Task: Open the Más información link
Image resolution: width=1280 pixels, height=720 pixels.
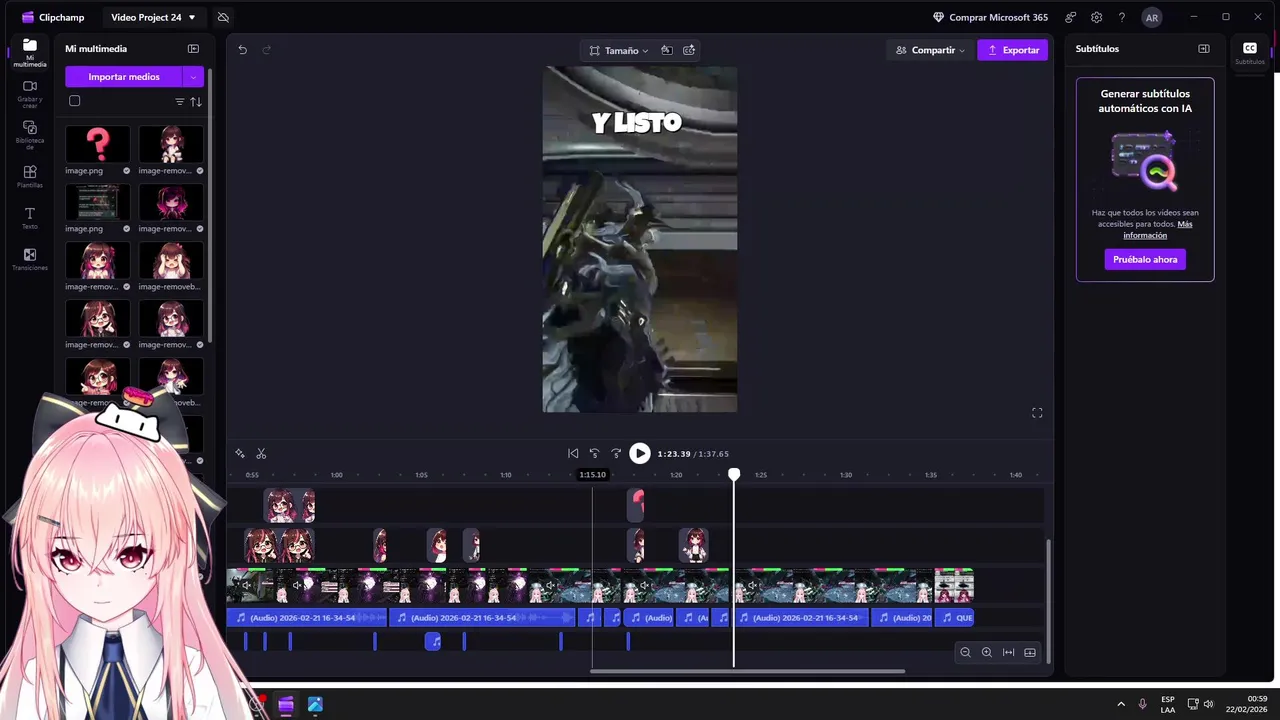Action: pos(1157,230)
